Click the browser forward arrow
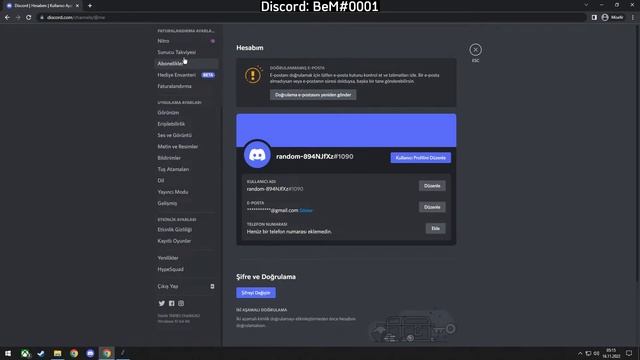 click(x=18, y=18)
